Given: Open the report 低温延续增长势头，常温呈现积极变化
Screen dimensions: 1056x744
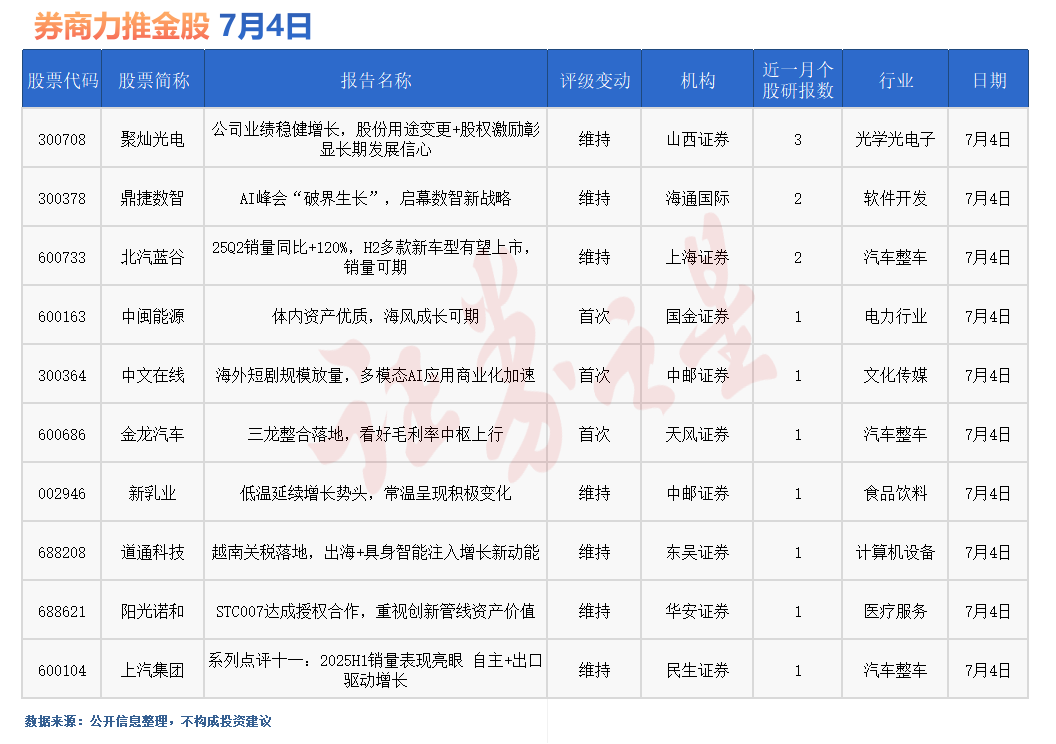Looking at the screenshot, I should pos(376,494).
